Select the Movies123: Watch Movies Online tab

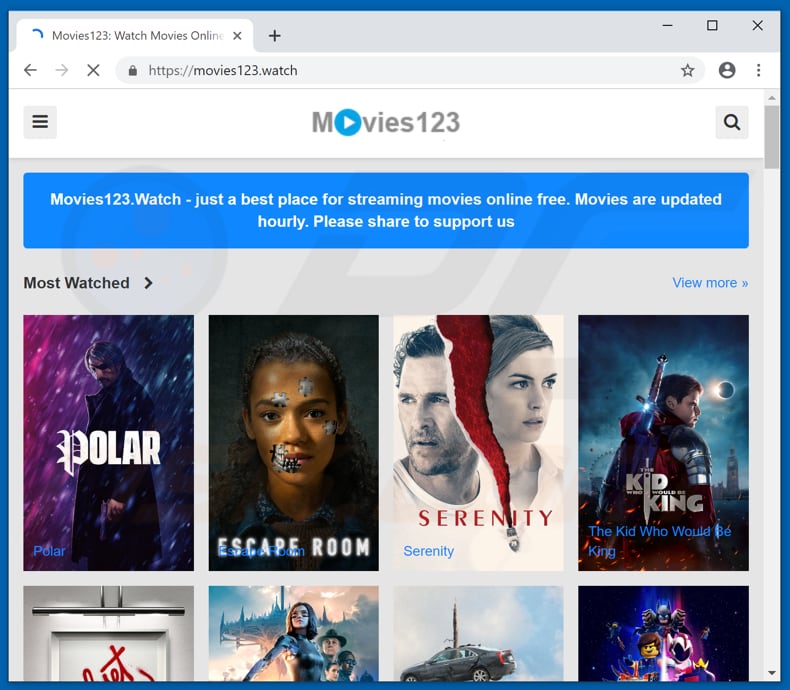tap(135, 36)
